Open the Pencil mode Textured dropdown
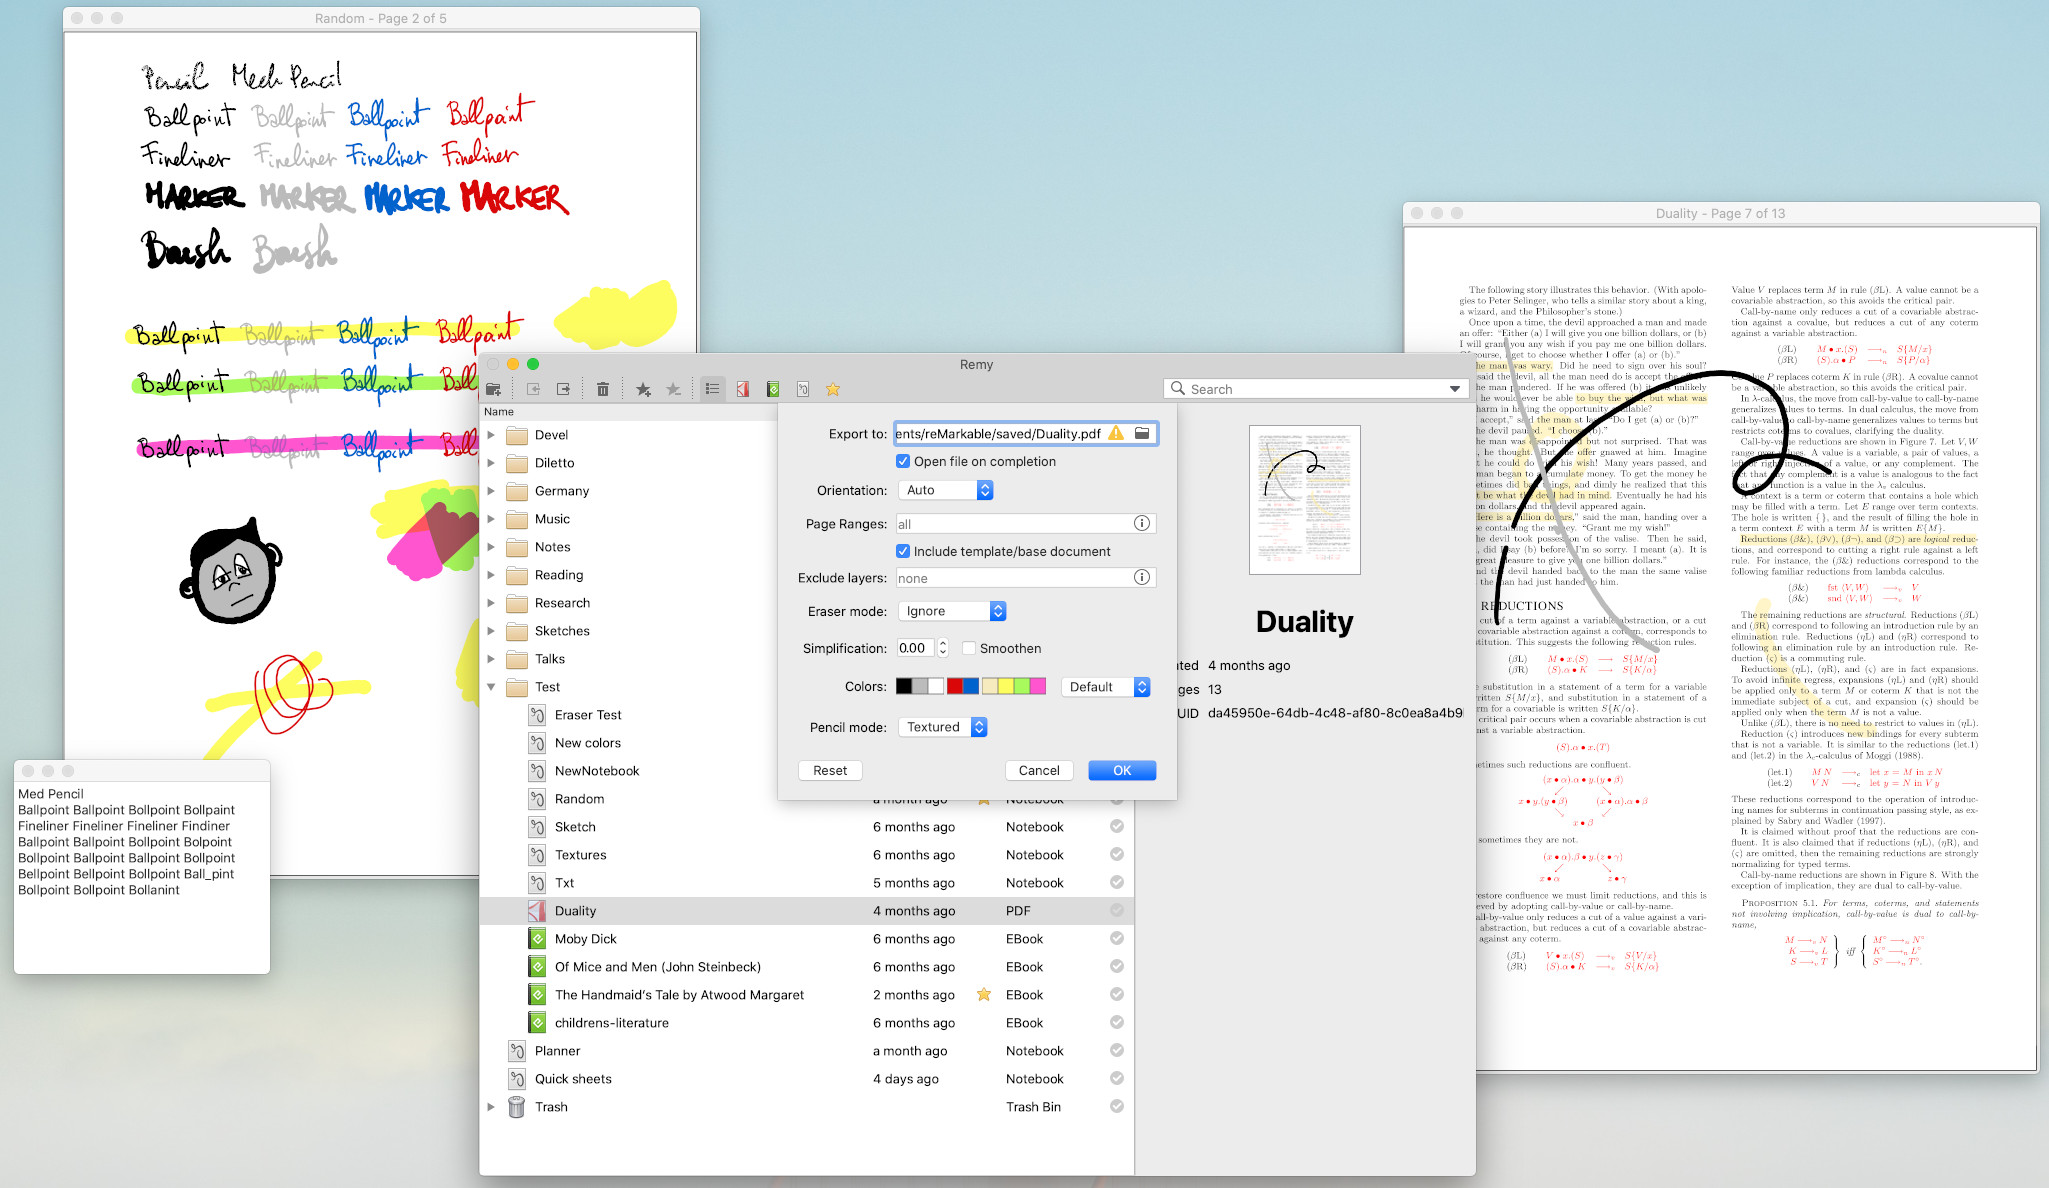Image resolution: width=2049 pixels, height=1188 pixels. (x=943, y=727)
